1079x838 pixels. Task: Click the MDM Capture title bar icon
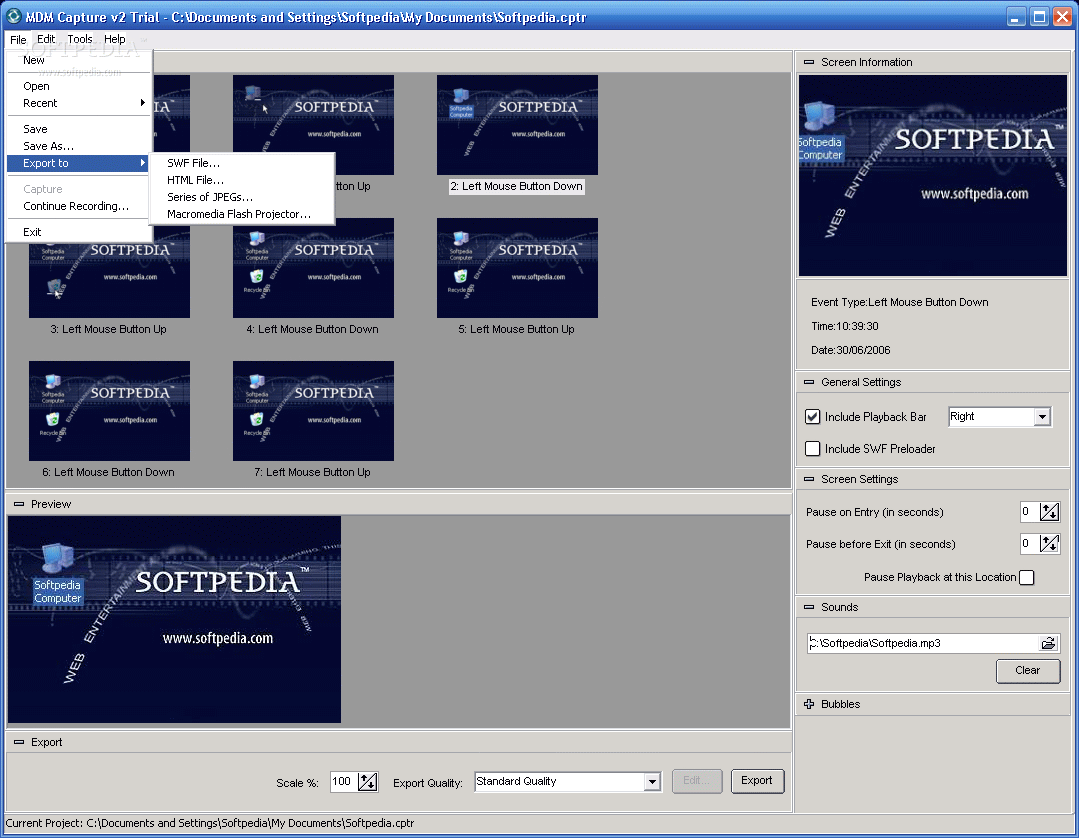point(13,16)
